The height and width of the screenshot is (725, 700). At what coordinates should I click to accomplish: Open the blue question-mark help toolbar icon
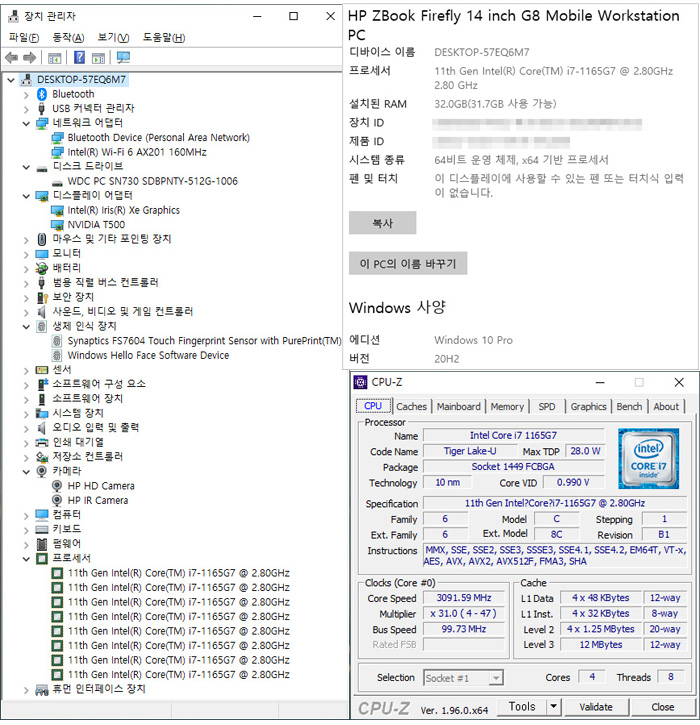tap(80, 58)
